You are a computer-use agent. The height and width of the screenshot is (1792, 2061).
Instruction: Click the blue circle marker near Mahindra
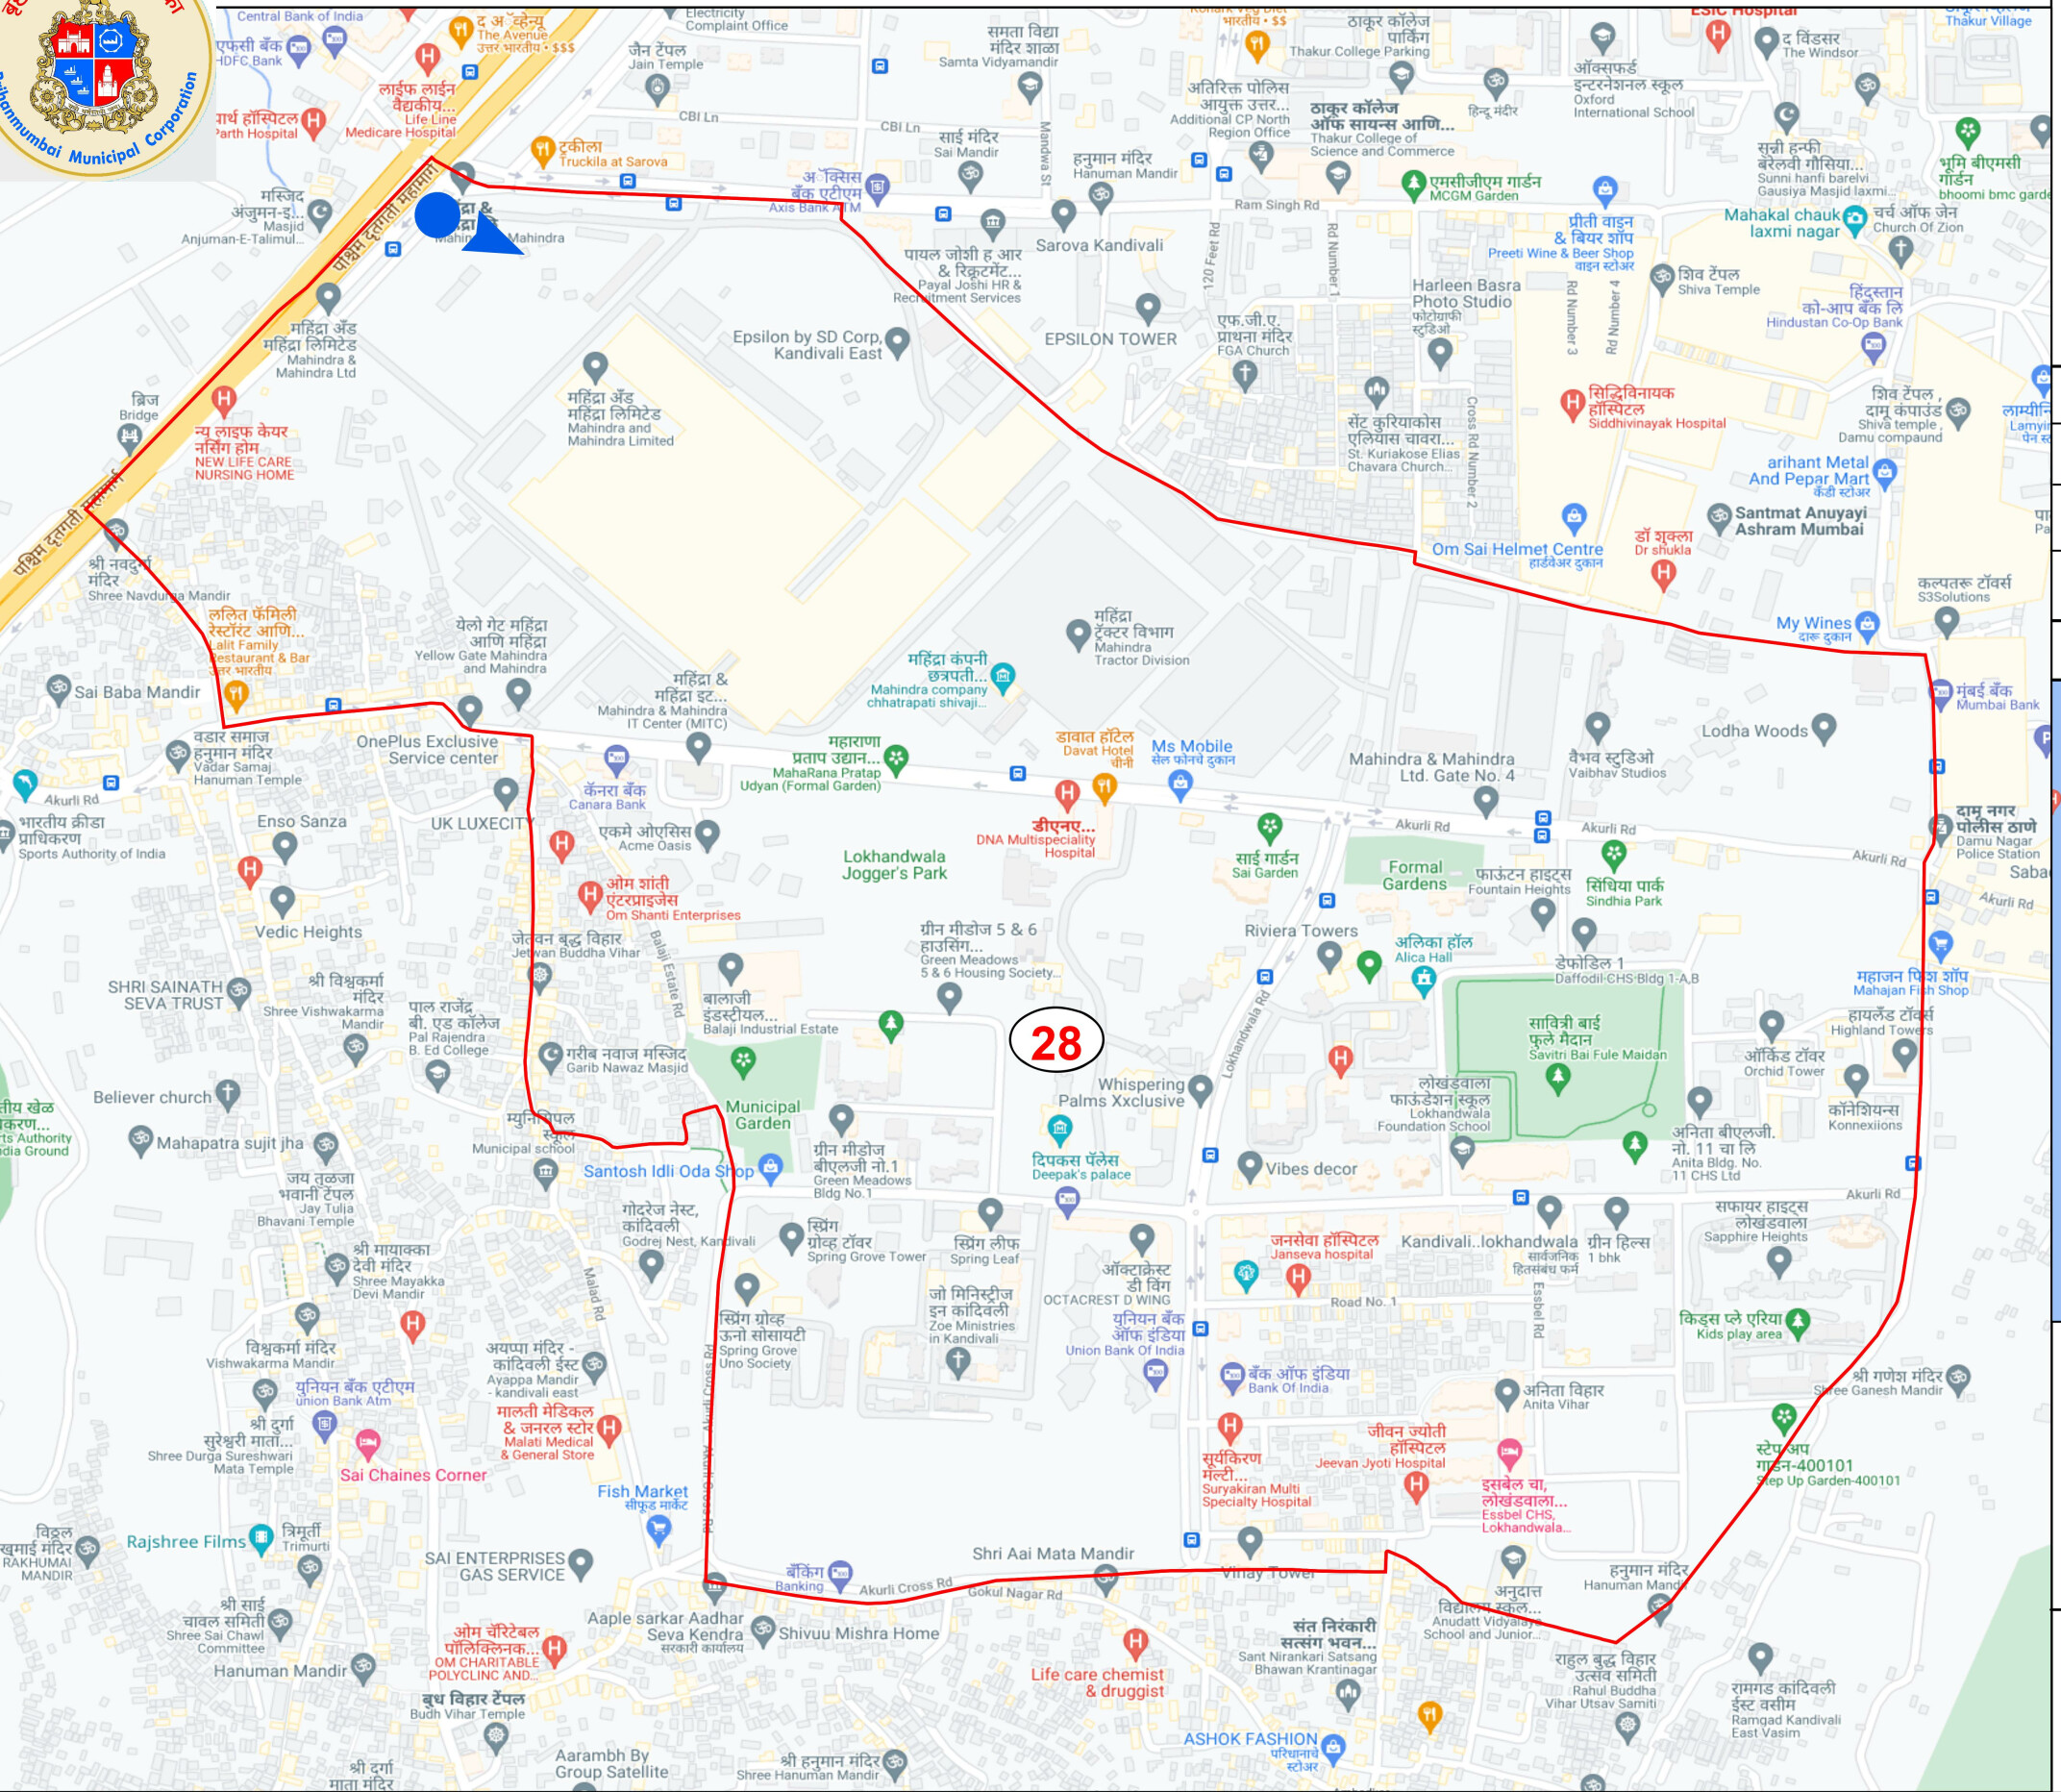(437, 215)
